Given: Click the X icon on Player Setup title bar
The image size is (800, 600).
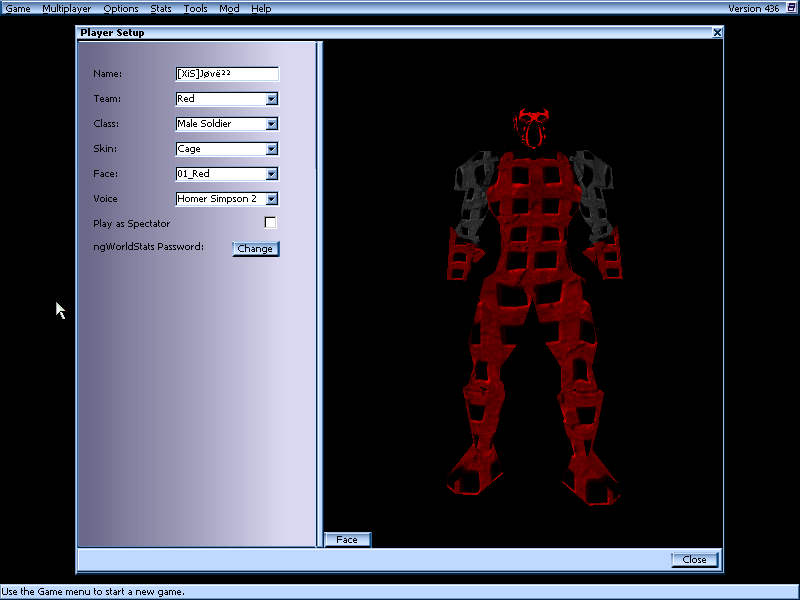Looking at the screenshot, I should [717, 33].
